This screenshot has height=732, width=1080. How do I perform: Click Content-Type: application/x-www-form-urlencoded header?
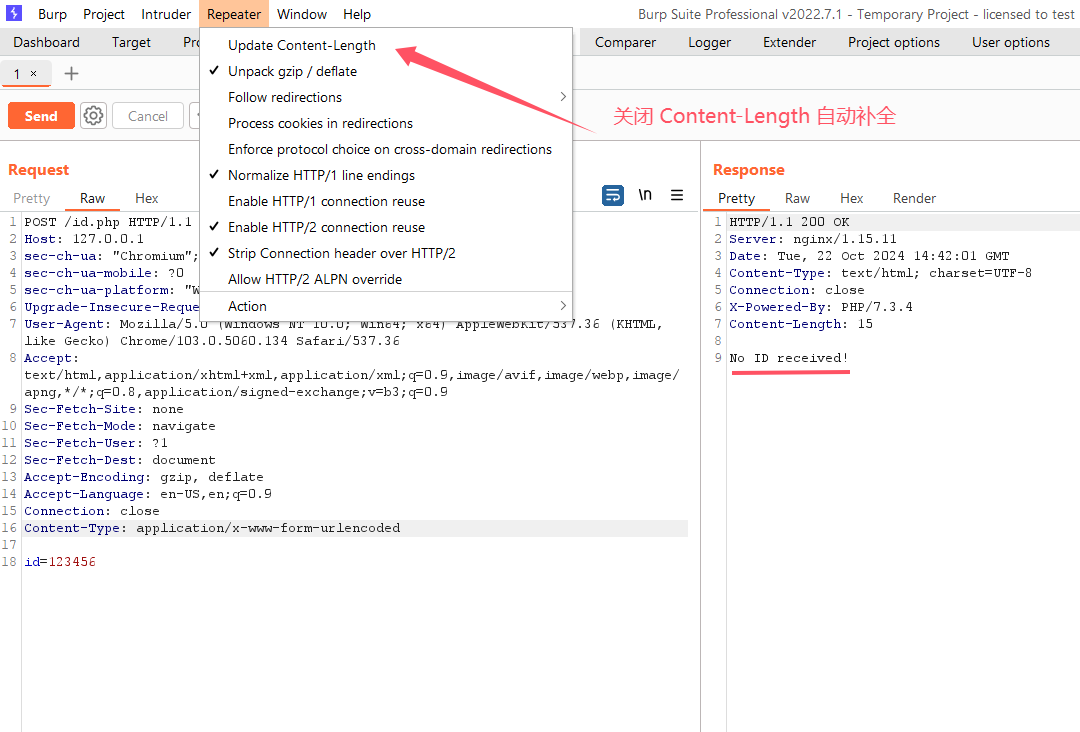(x=212, y=528)
